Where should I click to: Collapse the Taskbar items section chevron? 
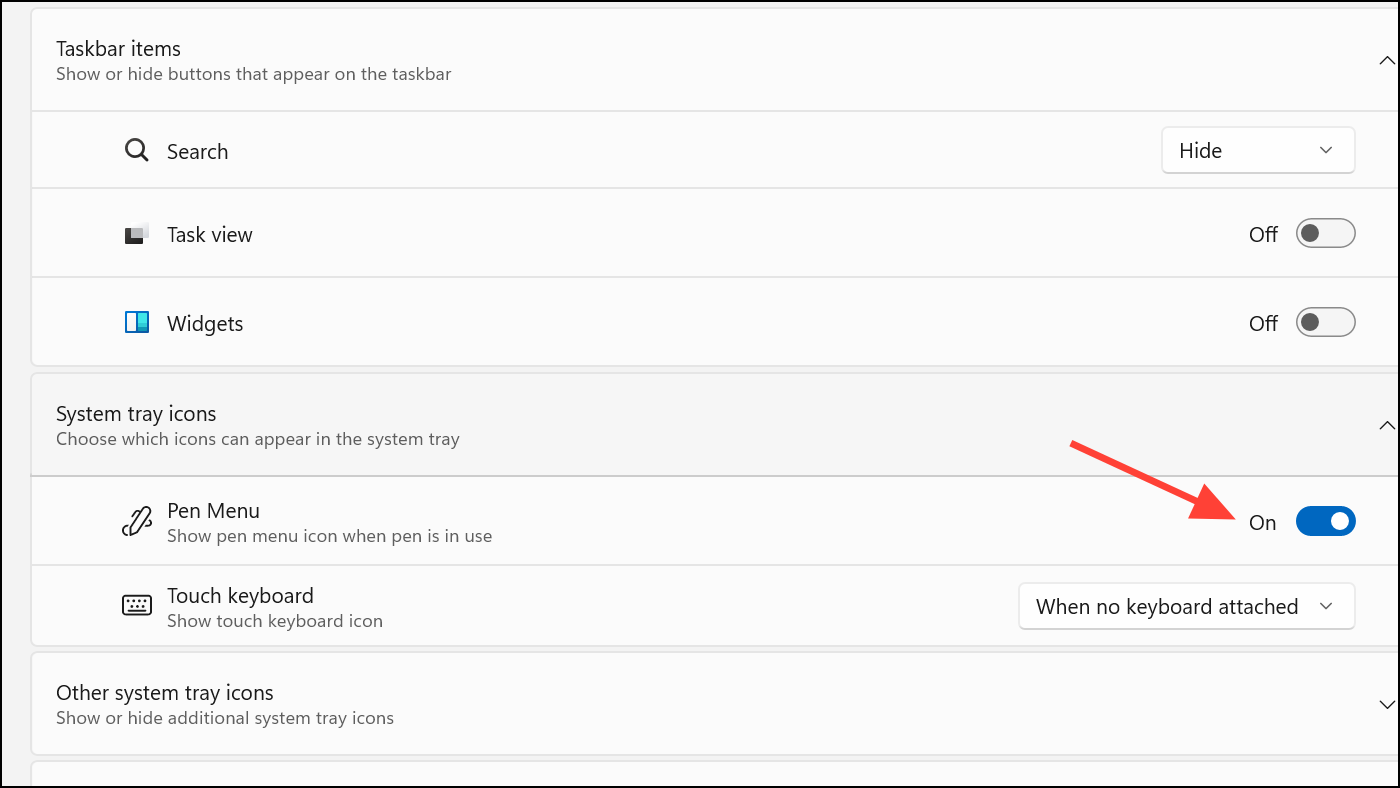pos(1386,61)
